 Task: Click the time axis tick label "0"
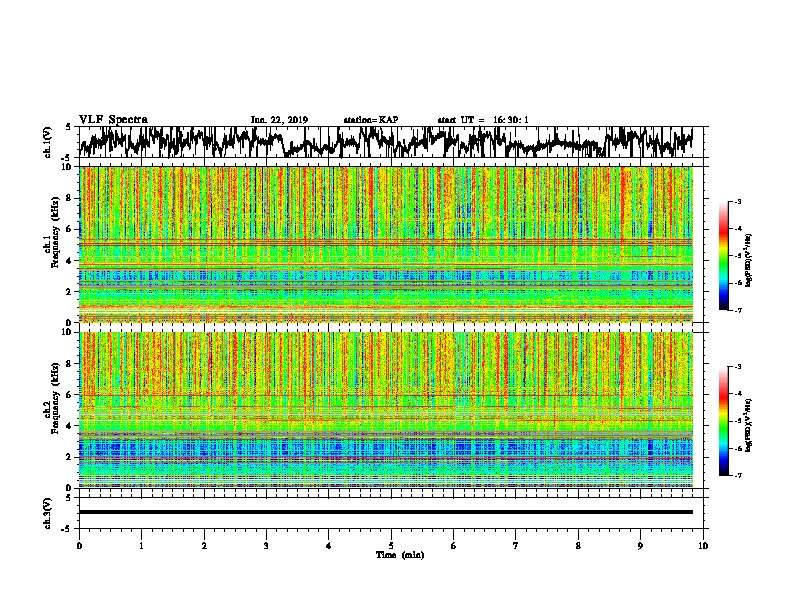(79, 546)
